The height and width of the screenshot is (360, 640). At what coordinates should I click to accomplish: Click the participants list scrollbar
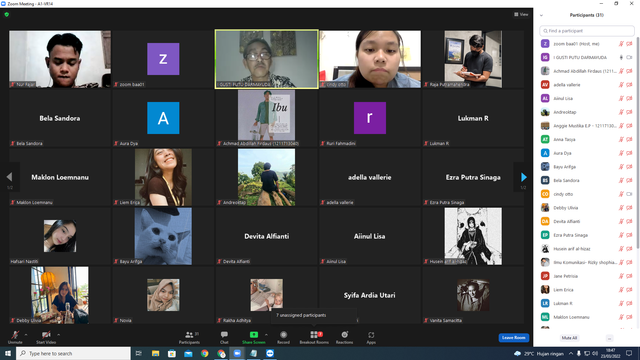[x=638, y=143]
